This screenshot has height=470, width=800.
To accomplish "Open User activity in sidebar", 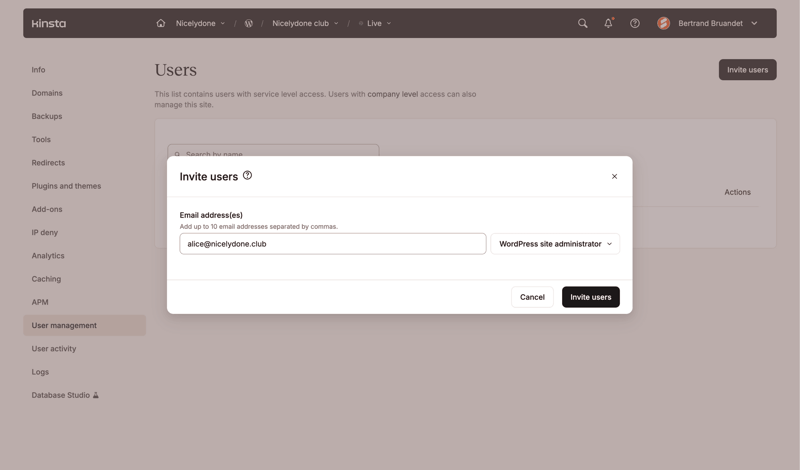I will [54, 349].
